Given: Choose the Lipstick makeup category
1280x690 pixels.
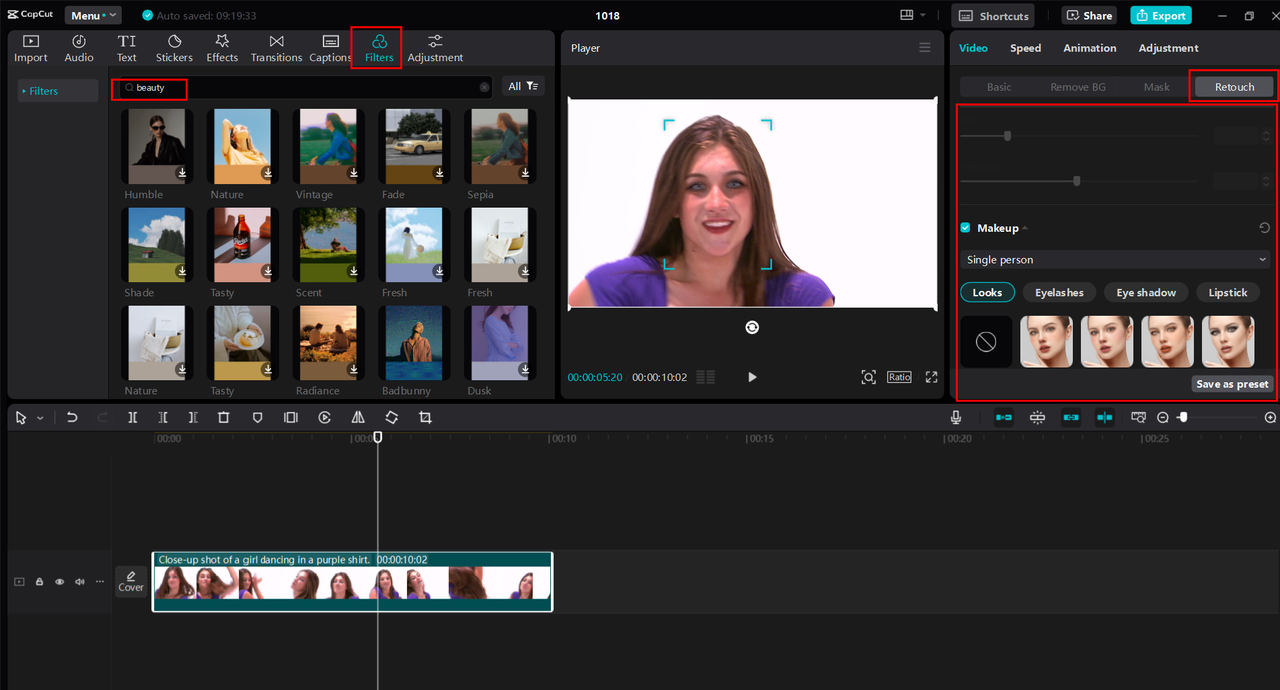Looking at the screenshot, I should click(x=1228, y=292).
